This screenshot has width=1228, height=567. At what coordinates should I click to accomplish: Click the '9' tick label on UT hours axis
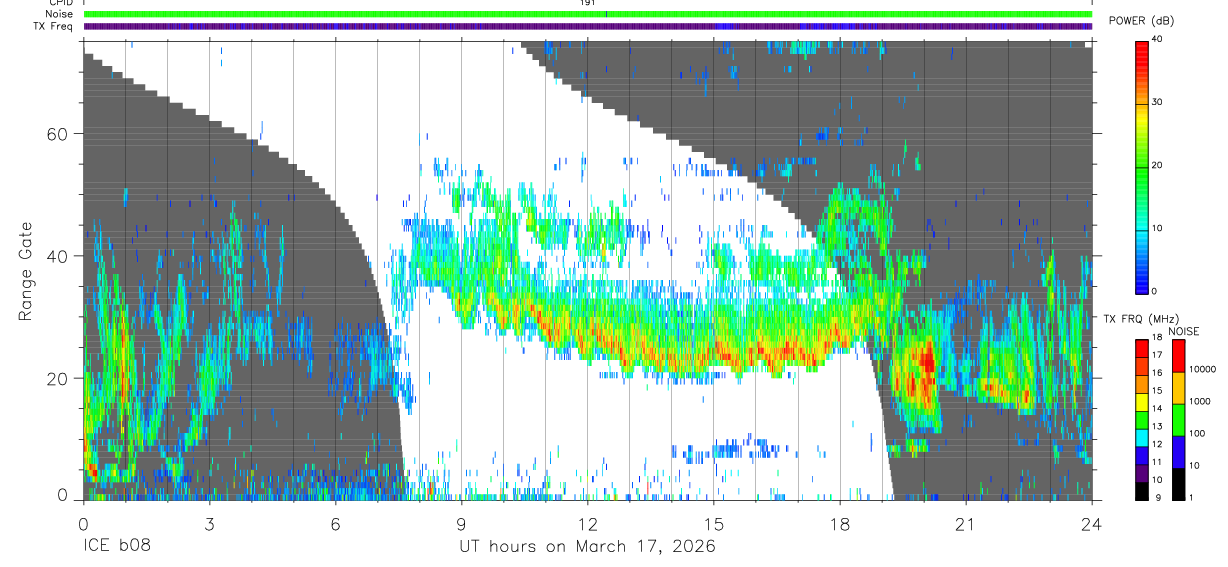[x=461, y=524]
